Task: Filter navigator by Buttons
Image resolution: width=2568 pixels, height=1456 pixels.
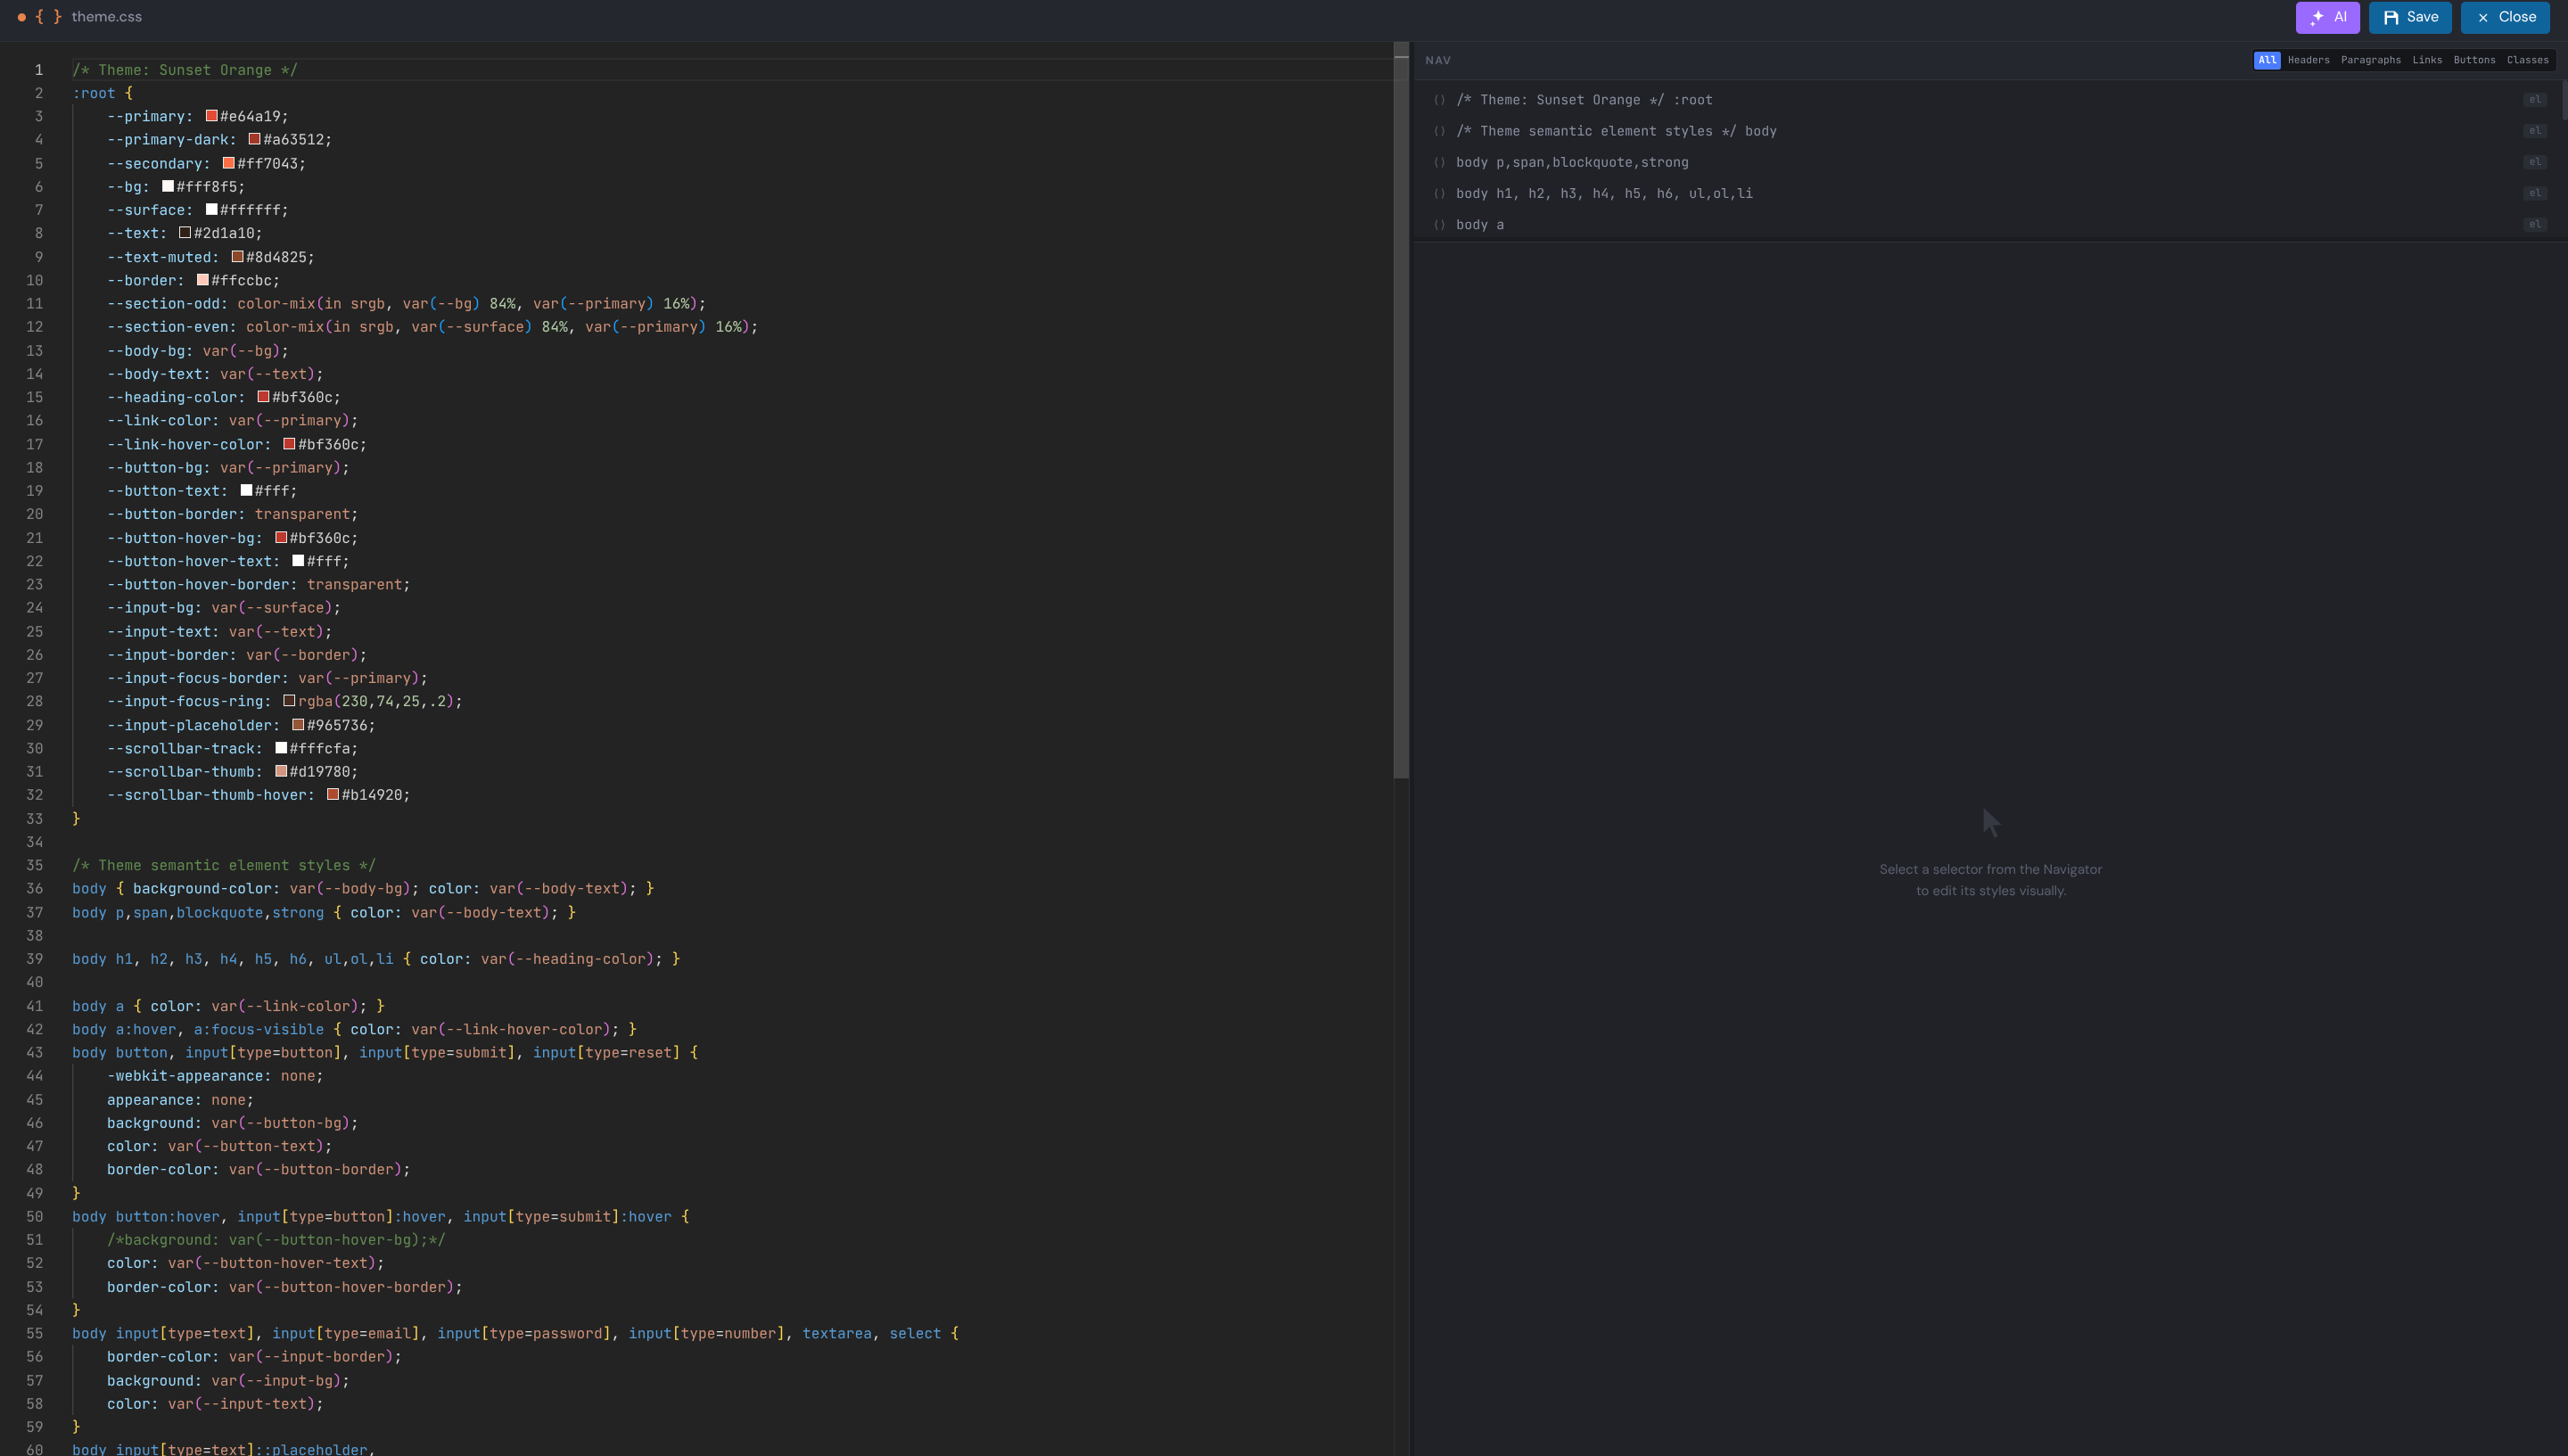Action: pos(2474,60)
